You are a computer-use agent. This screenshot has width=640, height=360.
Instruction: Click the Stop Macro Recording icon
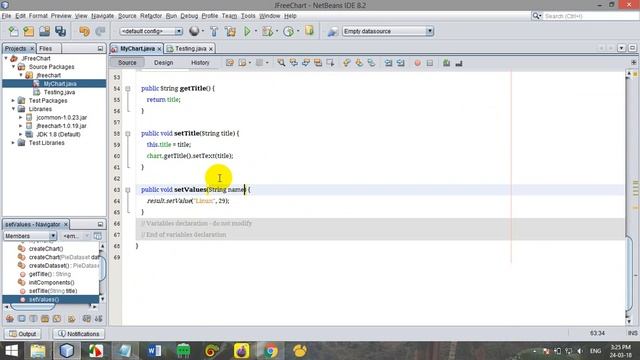429,63
